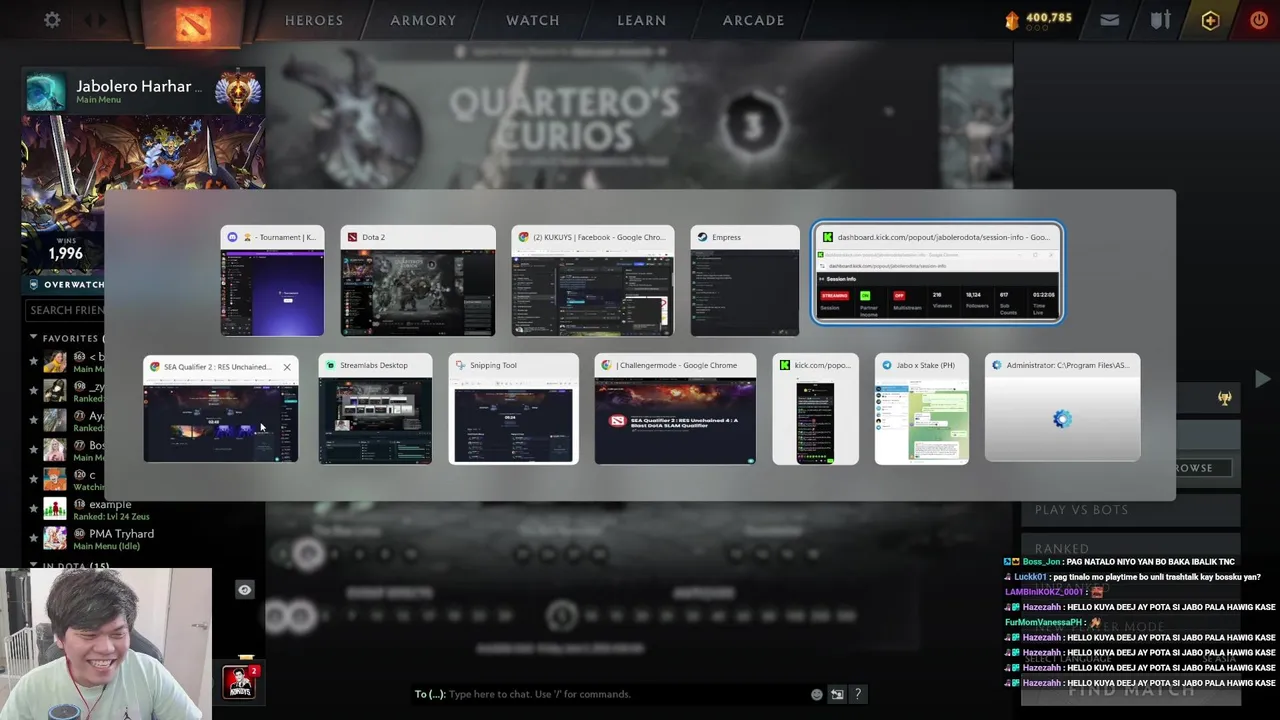The image size is (1280, 720).
Task: Click the Dota 2 logo home button
Action: pos(193,22)
